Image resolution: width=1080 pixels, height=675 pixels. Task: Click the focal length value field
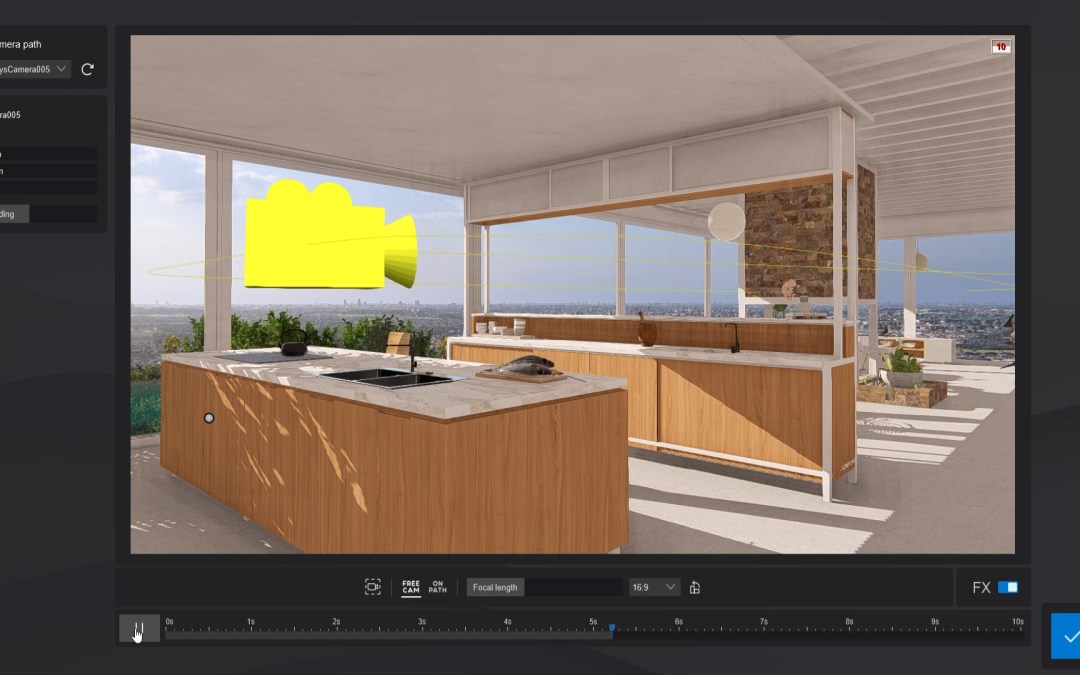pos(574,587)
